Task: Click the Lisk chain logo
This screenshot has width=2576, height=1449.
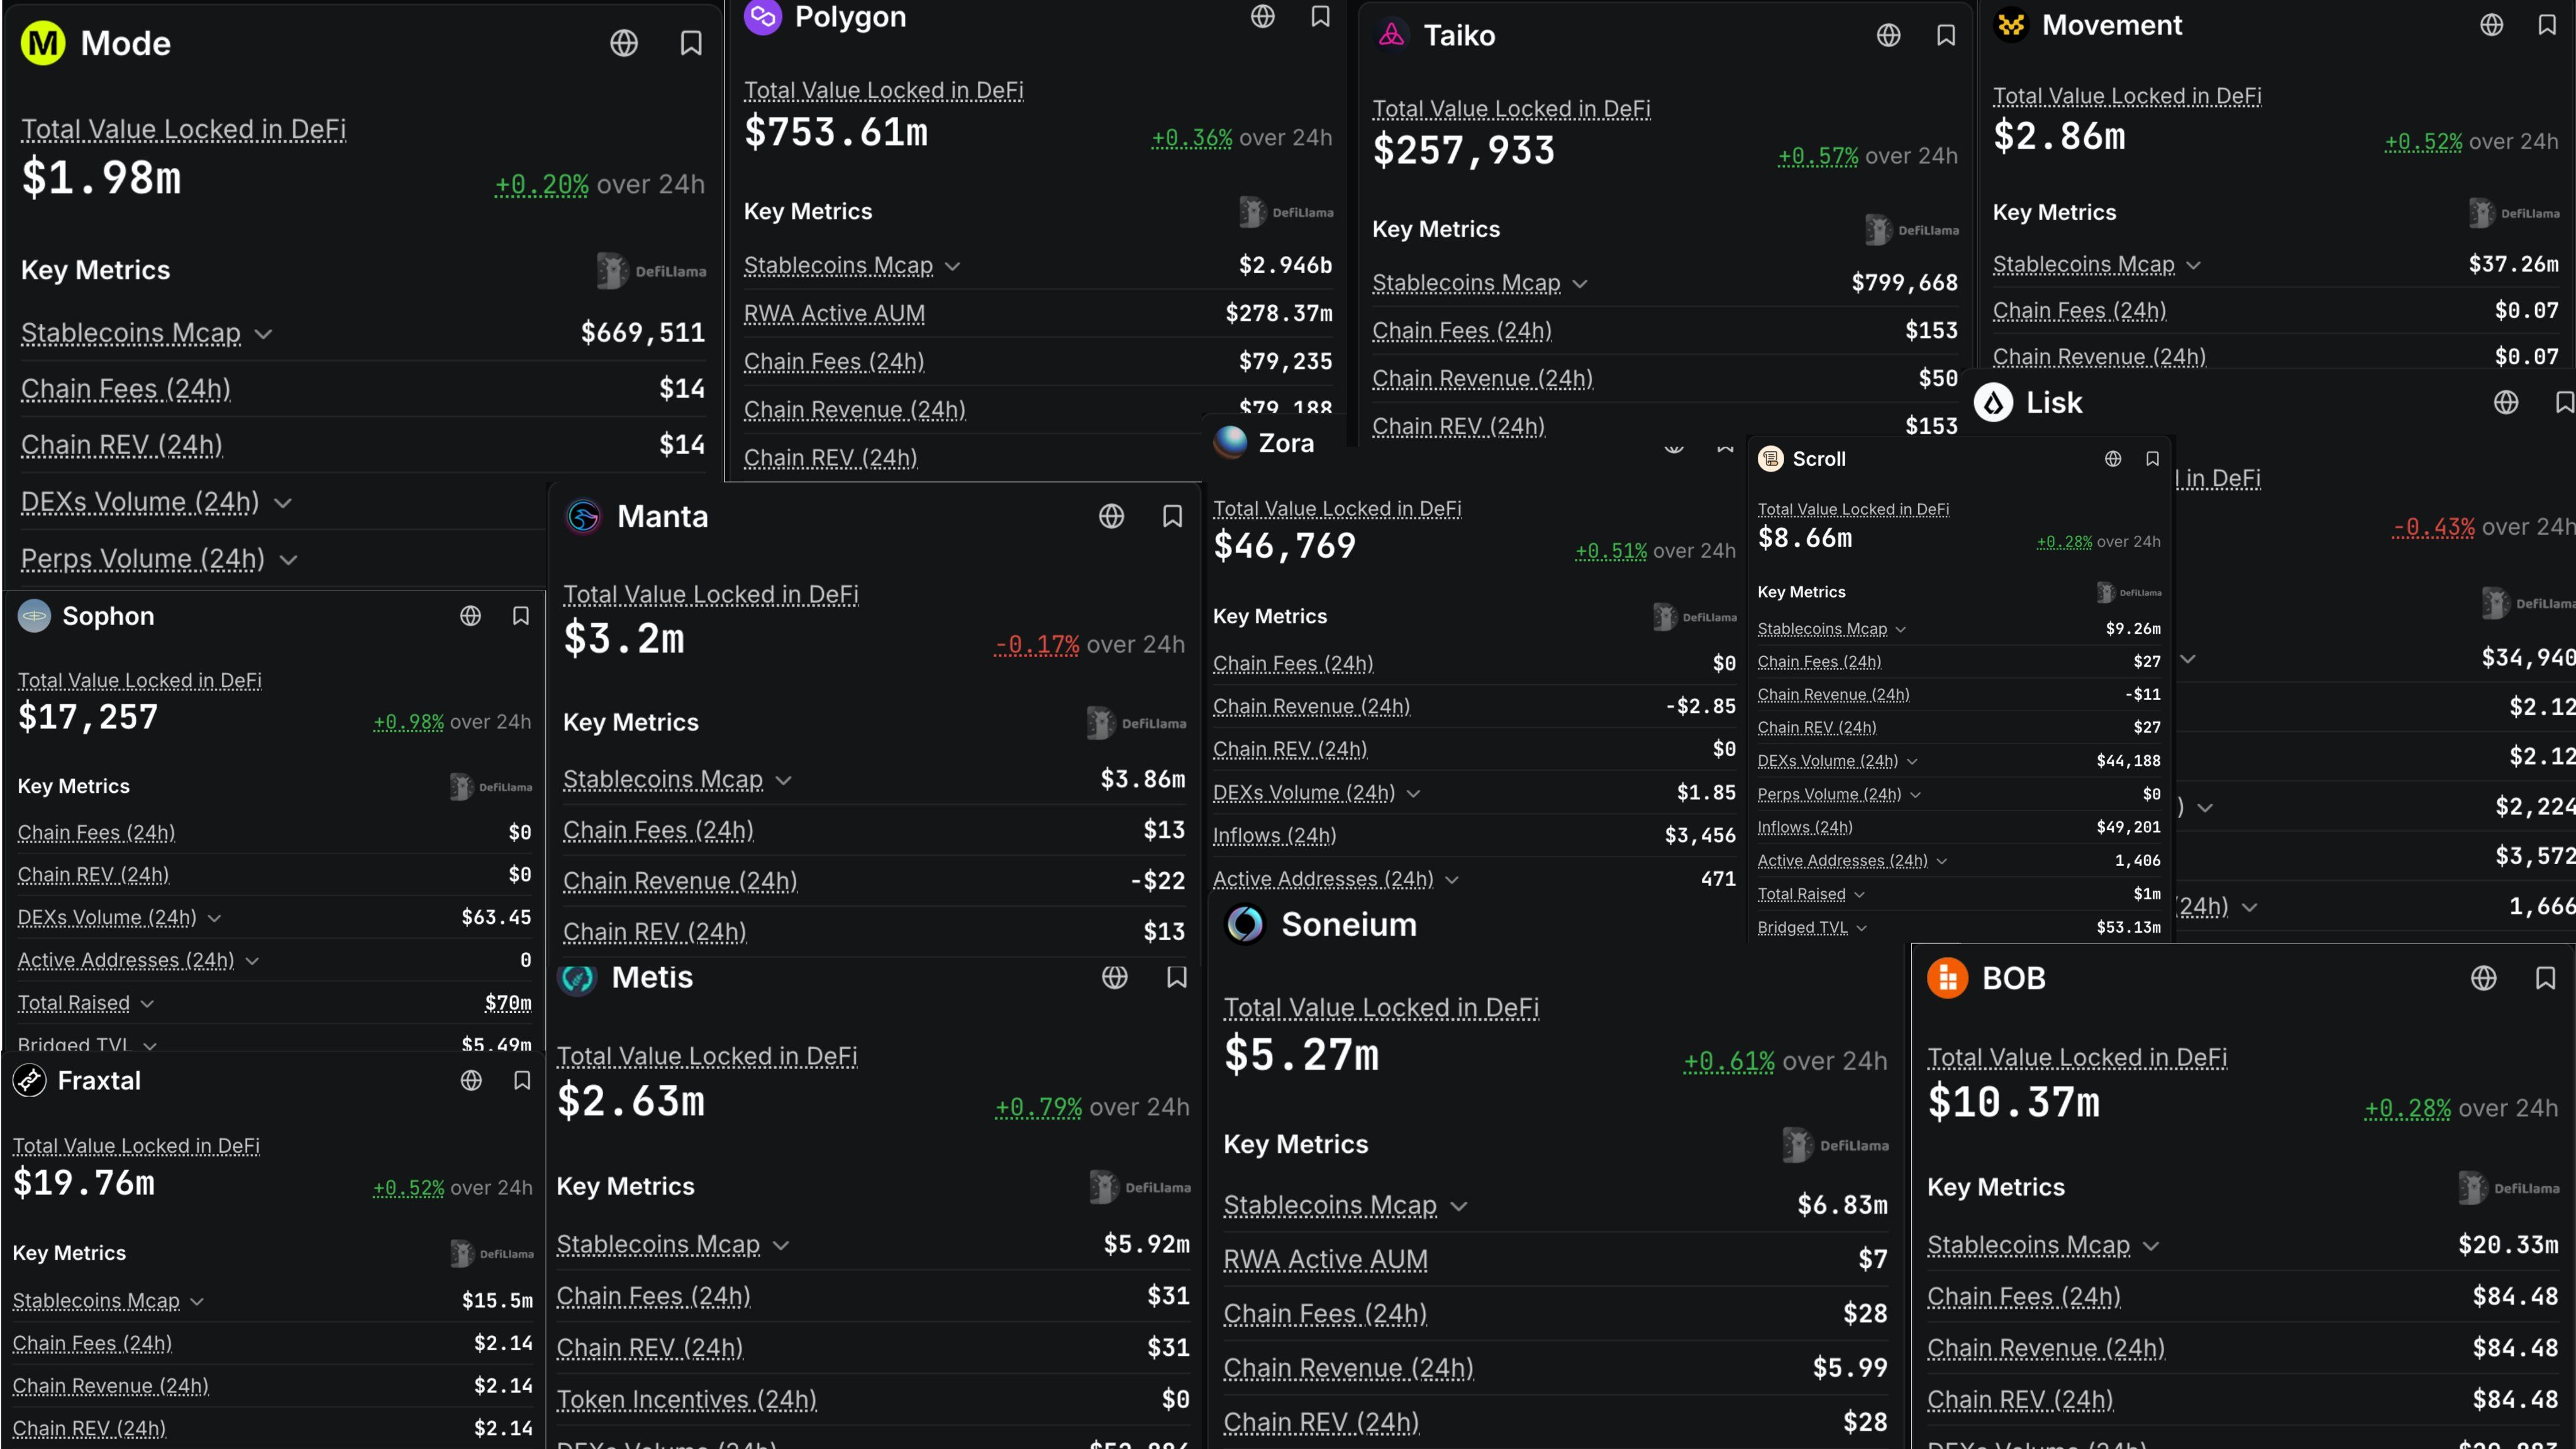Action: (1993, 402)
